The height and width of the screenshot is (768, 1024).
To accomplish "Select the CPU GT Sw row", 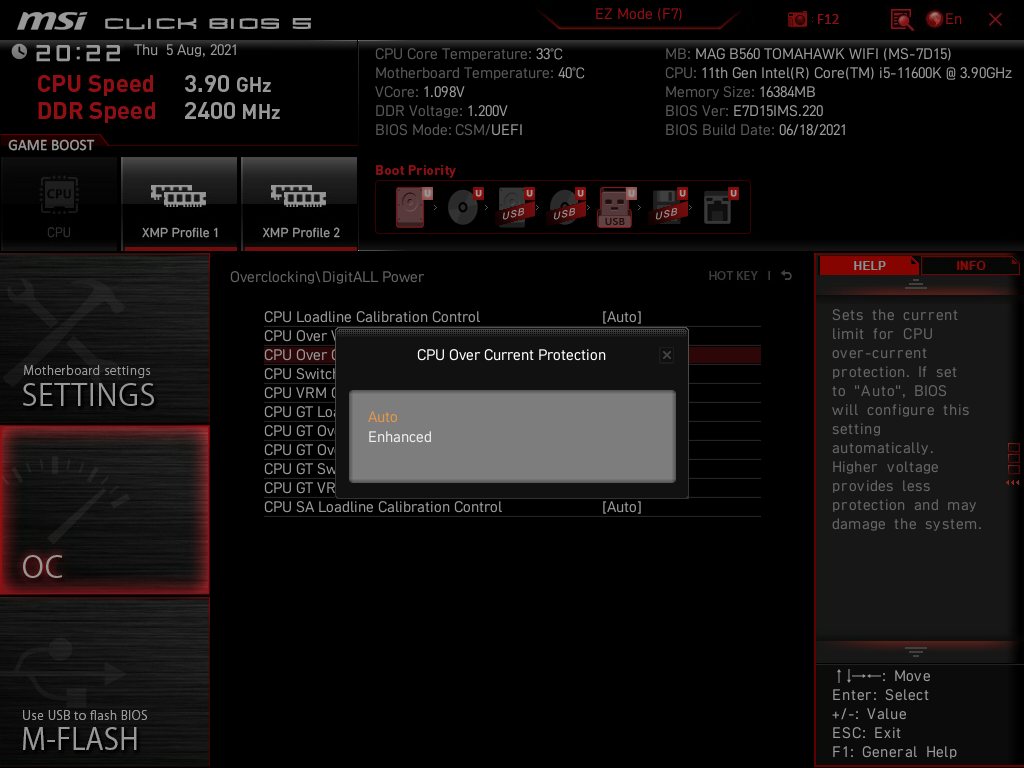I will (x=299, y=469).
